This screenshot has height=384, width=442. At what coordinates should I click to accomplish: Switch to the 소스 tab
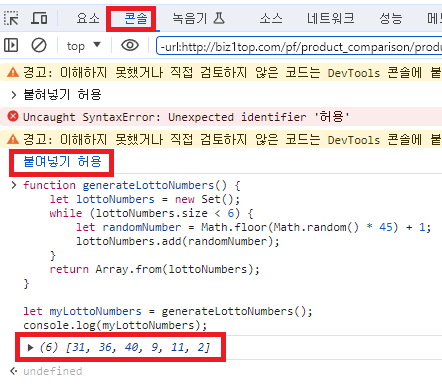tap(271, 18)
